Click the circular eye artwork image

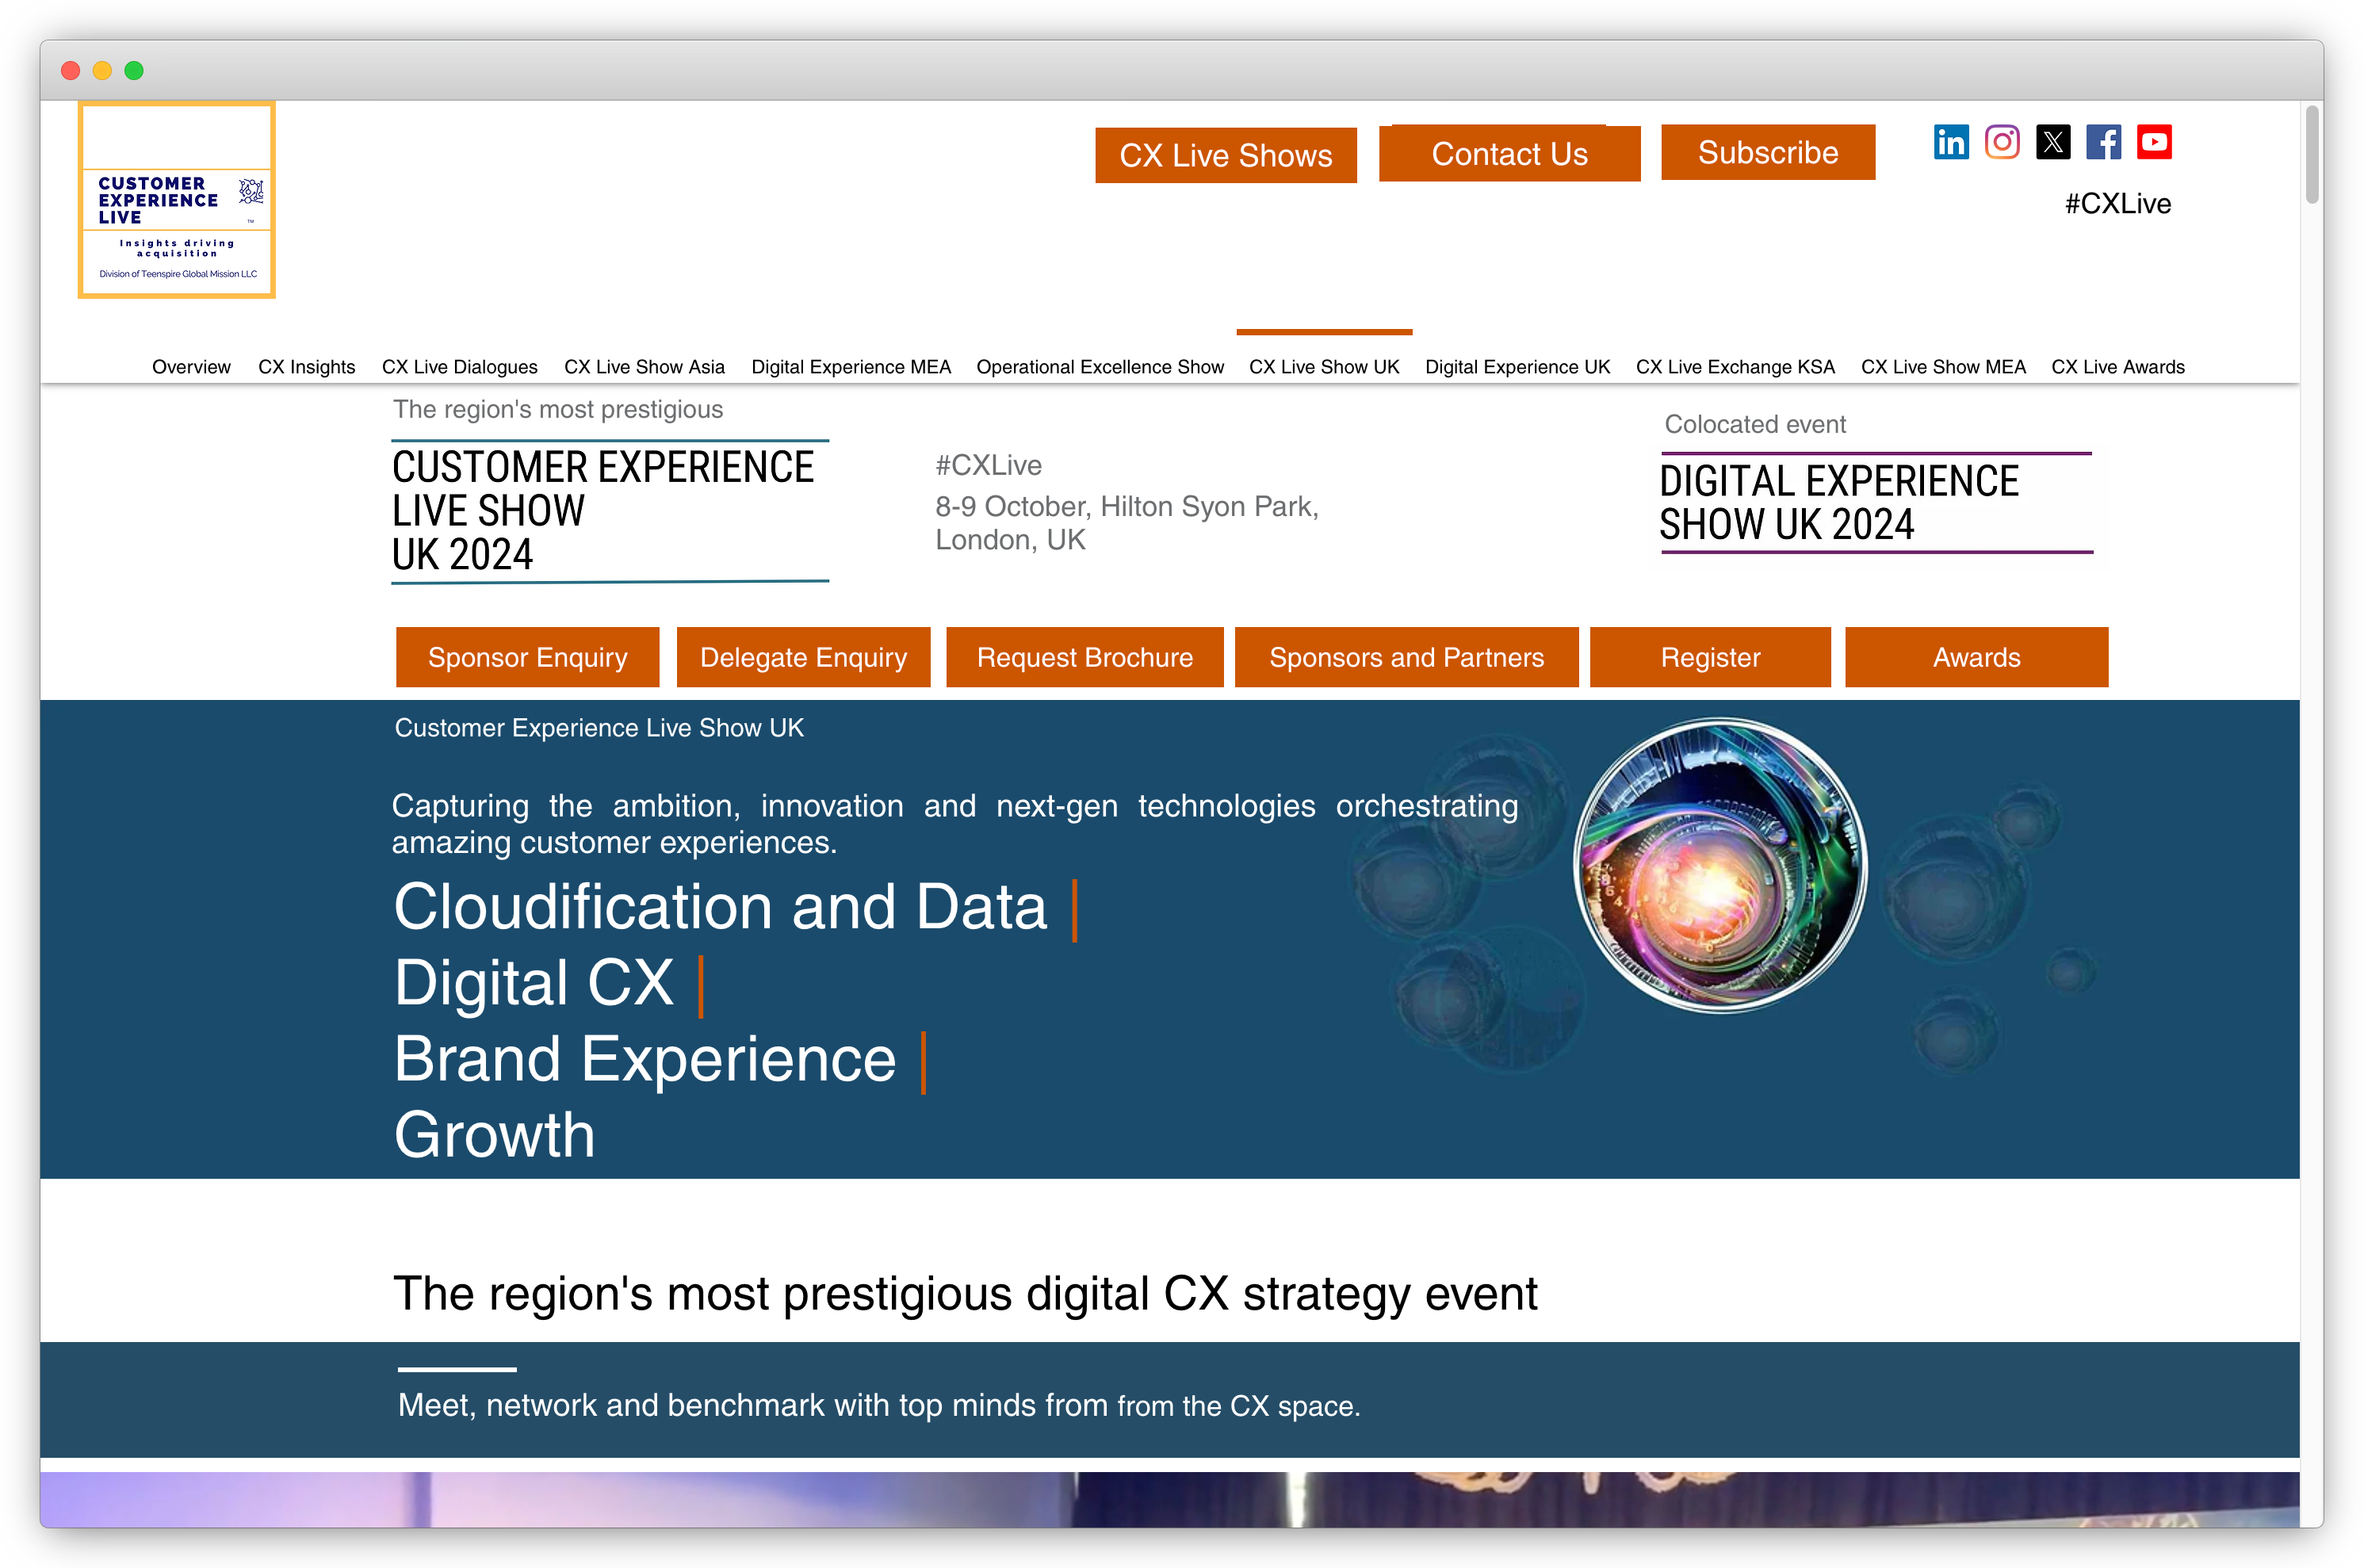(1720, 865)
